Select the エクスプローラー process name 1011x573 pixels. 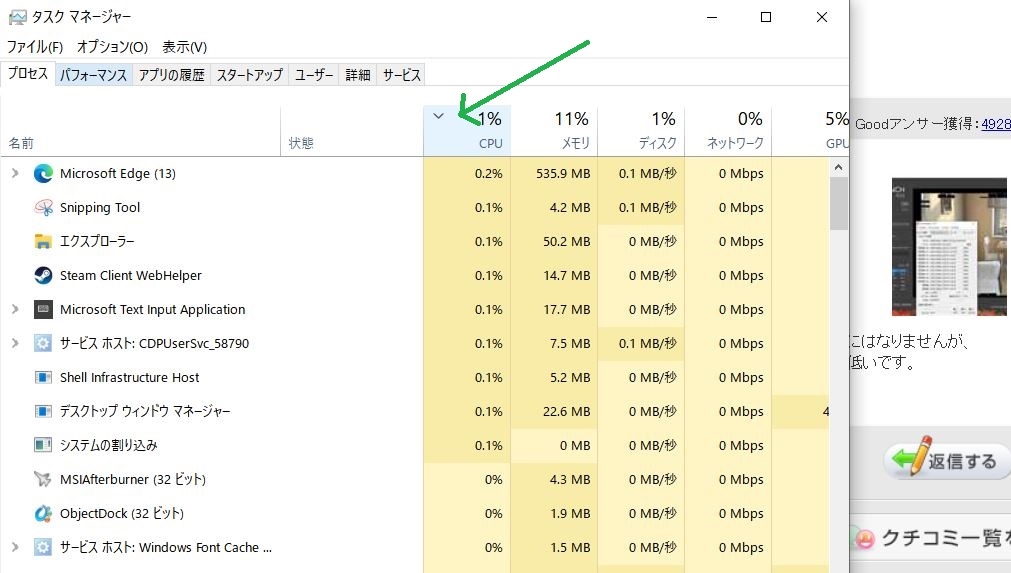pyautogui.click(x=97, y=242)
